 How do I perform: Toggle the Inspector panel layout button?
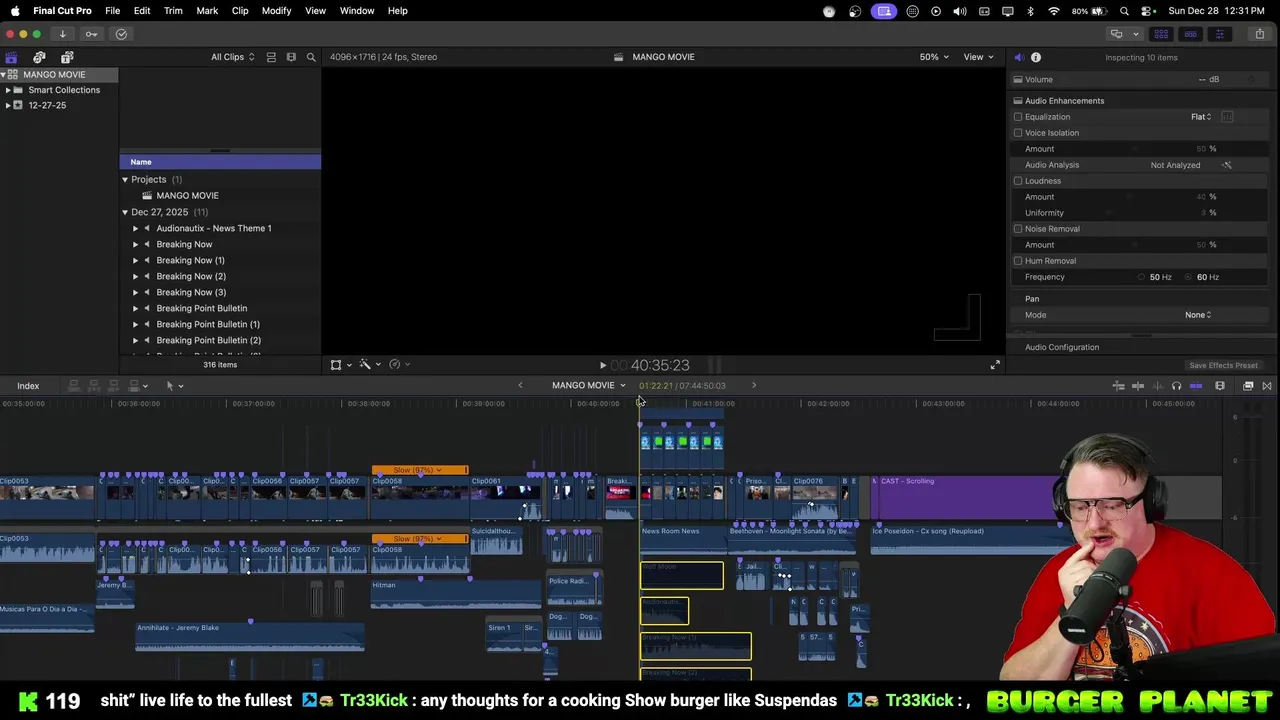click(1219, 34)
